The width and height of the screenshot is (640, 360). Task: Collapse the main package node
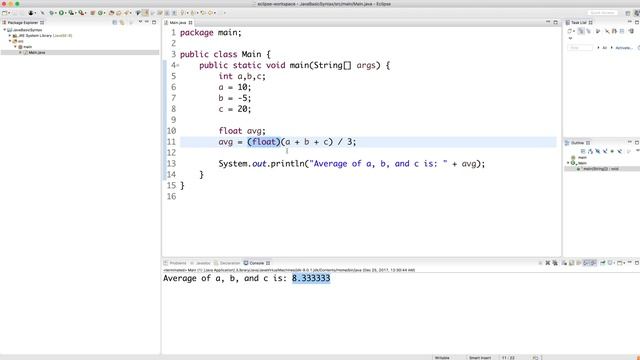16,47
